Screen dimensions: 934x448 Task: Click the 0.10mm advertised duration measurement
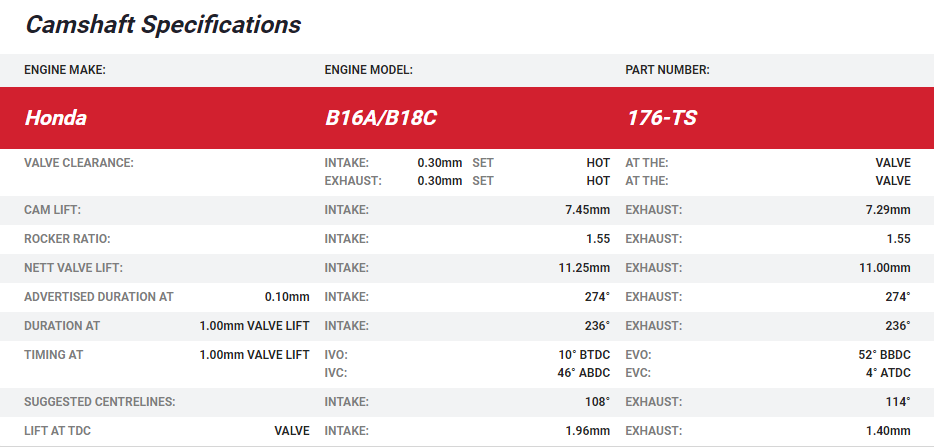pos(287,297)
